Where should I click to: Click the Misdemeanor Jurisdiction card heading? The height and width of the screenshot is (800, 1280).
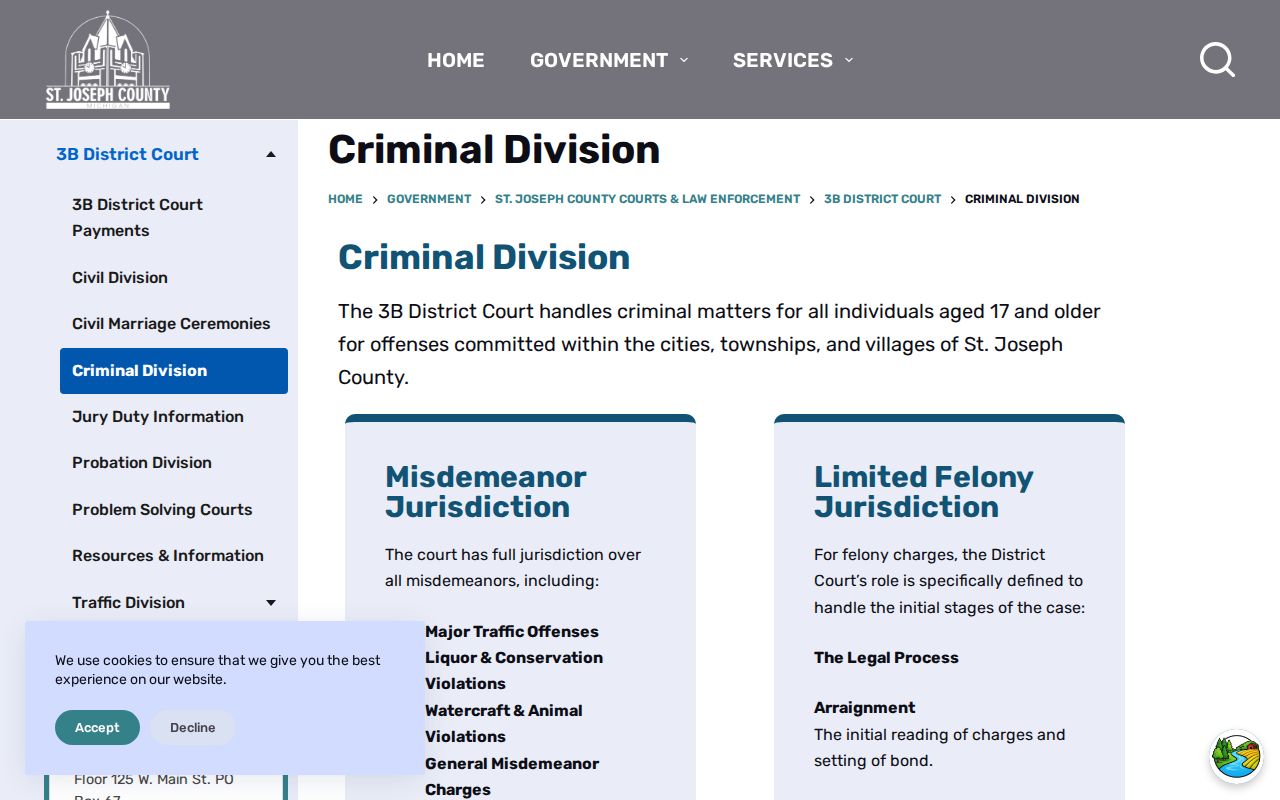tap(486, 492)
